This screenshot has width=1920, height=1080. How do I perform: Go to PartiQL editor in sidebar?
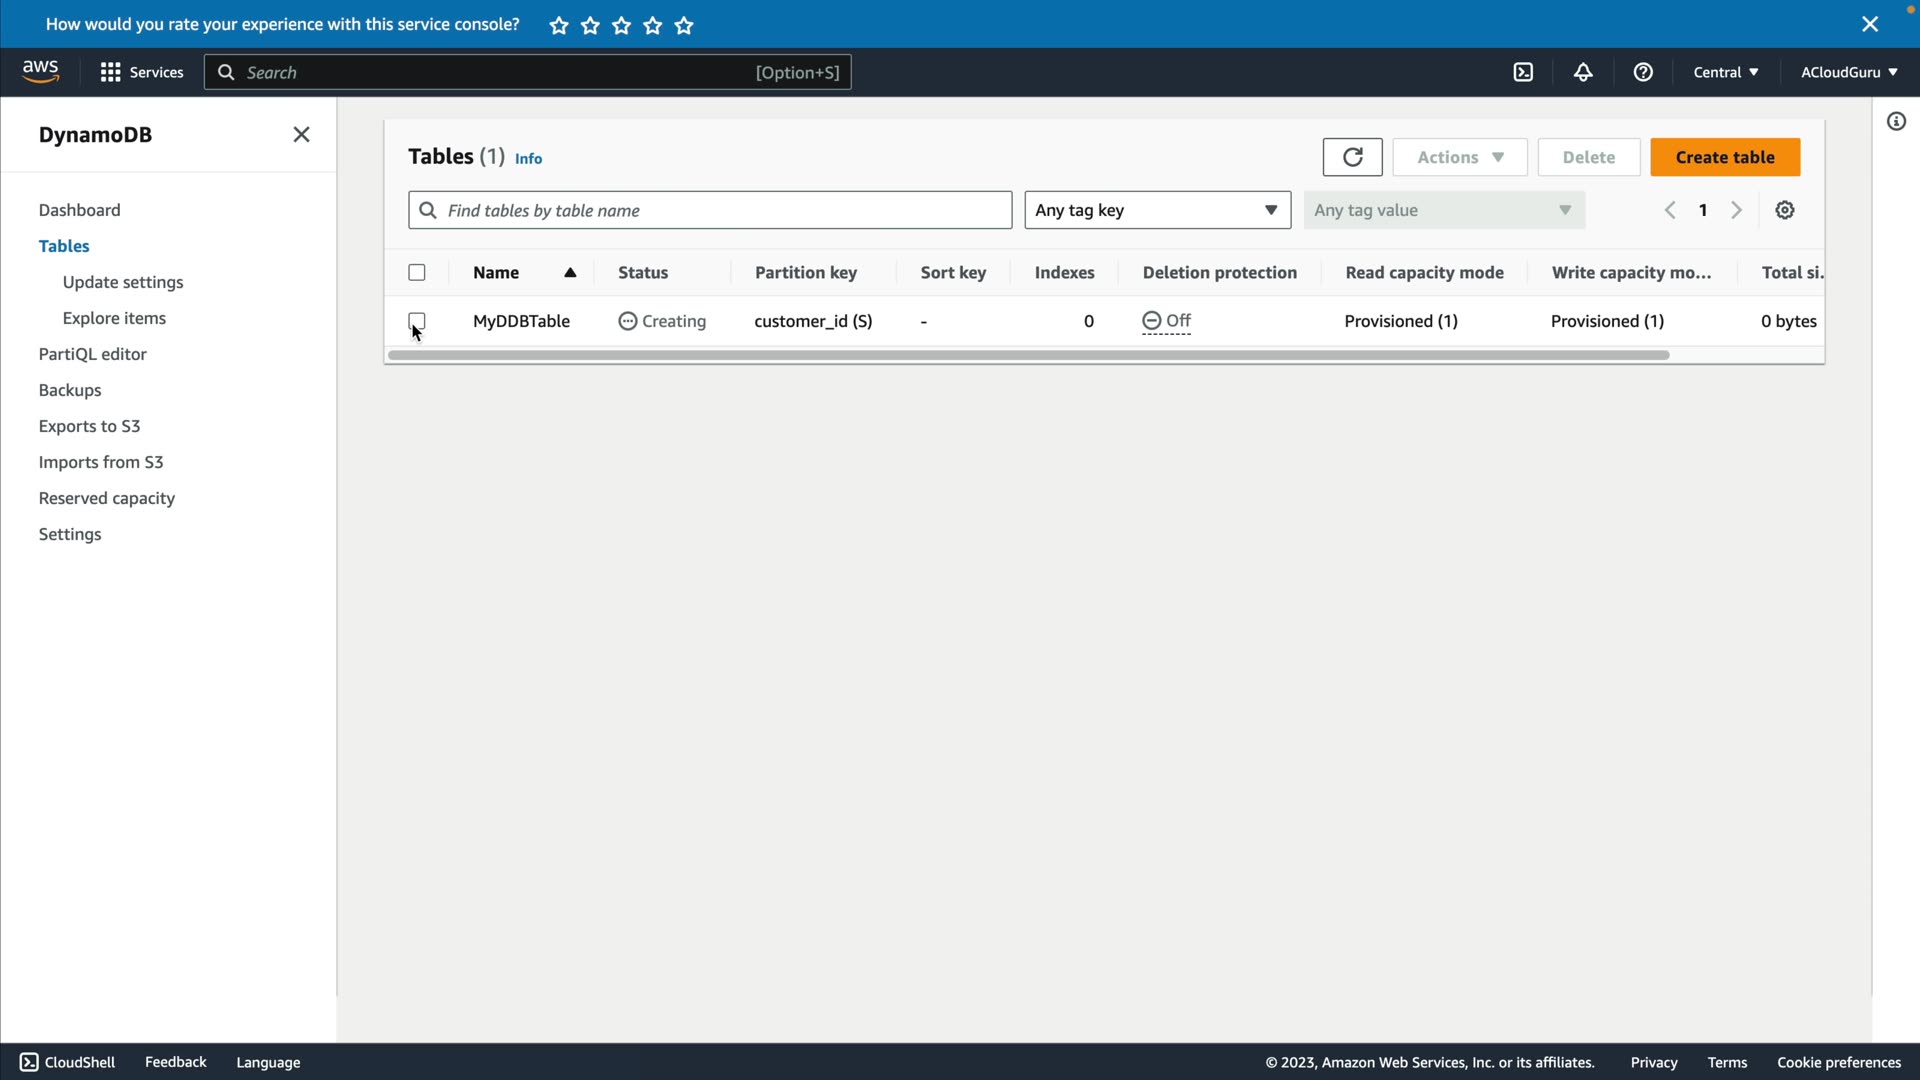pos(92,354)
